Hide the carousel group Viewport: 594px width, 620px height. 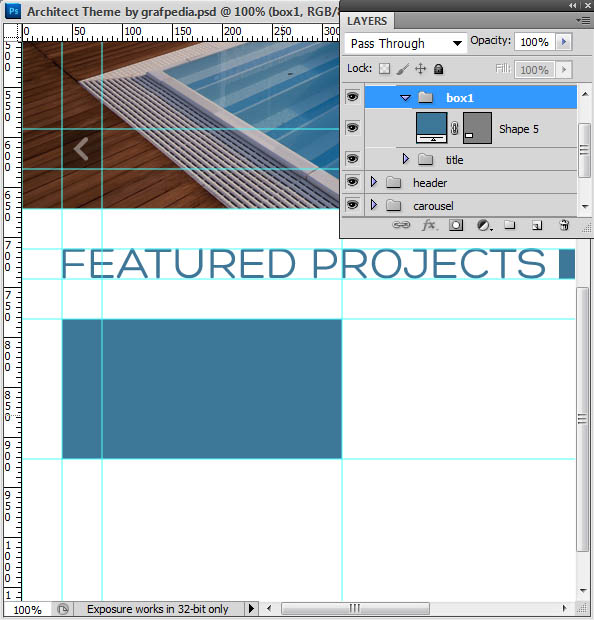pyautogui.click(x=352, y=205)
